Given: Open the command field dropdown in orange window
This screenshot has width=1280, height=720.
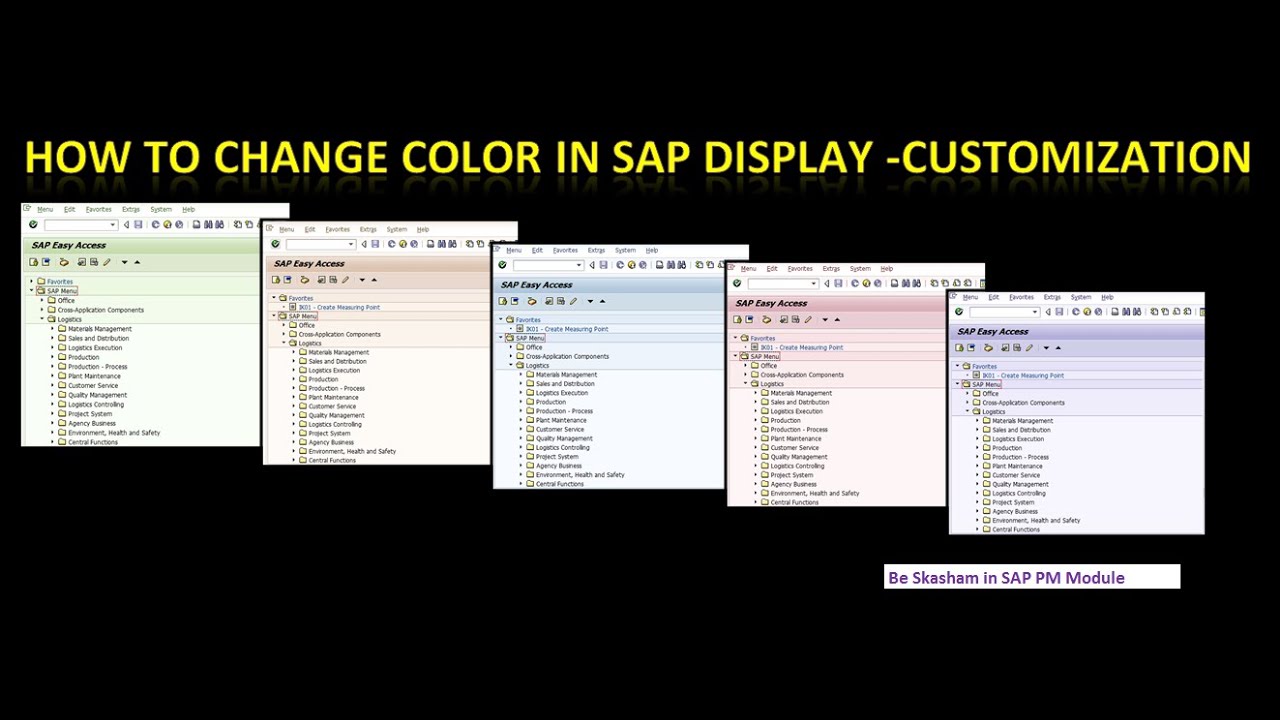Looking at the screenshot, I should [351, 244].
